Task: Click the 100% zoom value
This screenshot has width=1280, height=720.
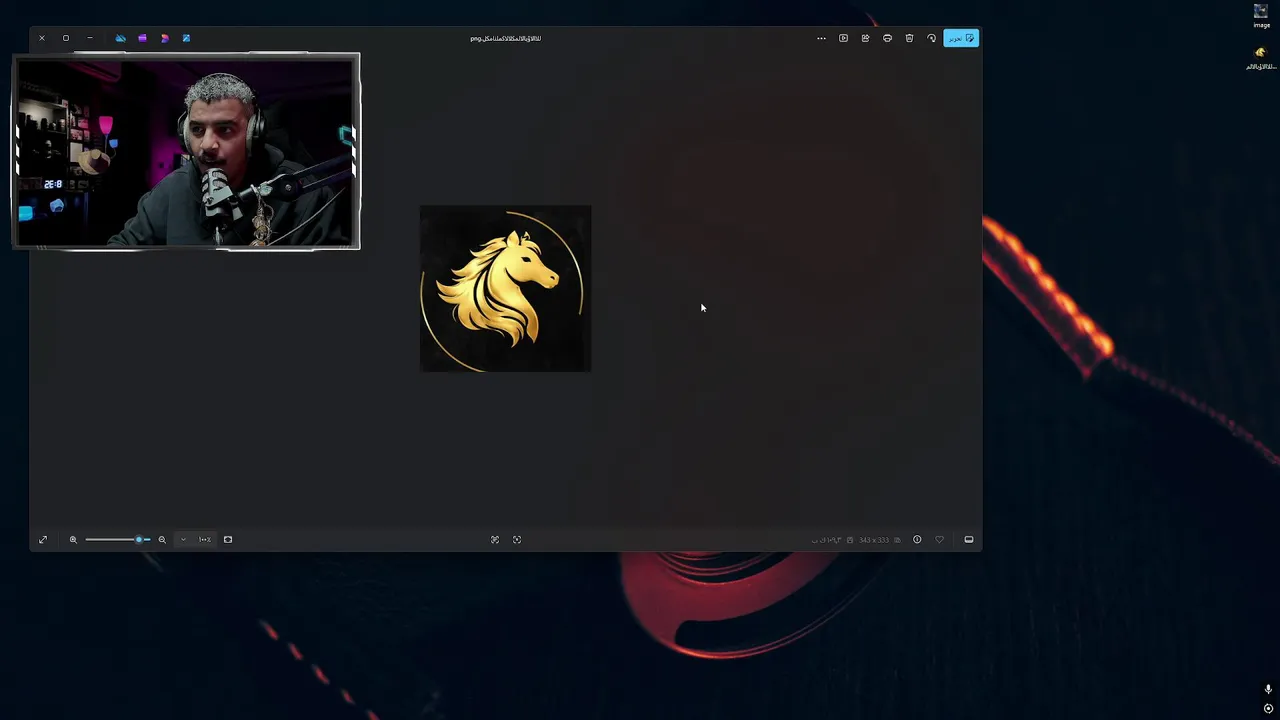Action: tap(205, 539)
